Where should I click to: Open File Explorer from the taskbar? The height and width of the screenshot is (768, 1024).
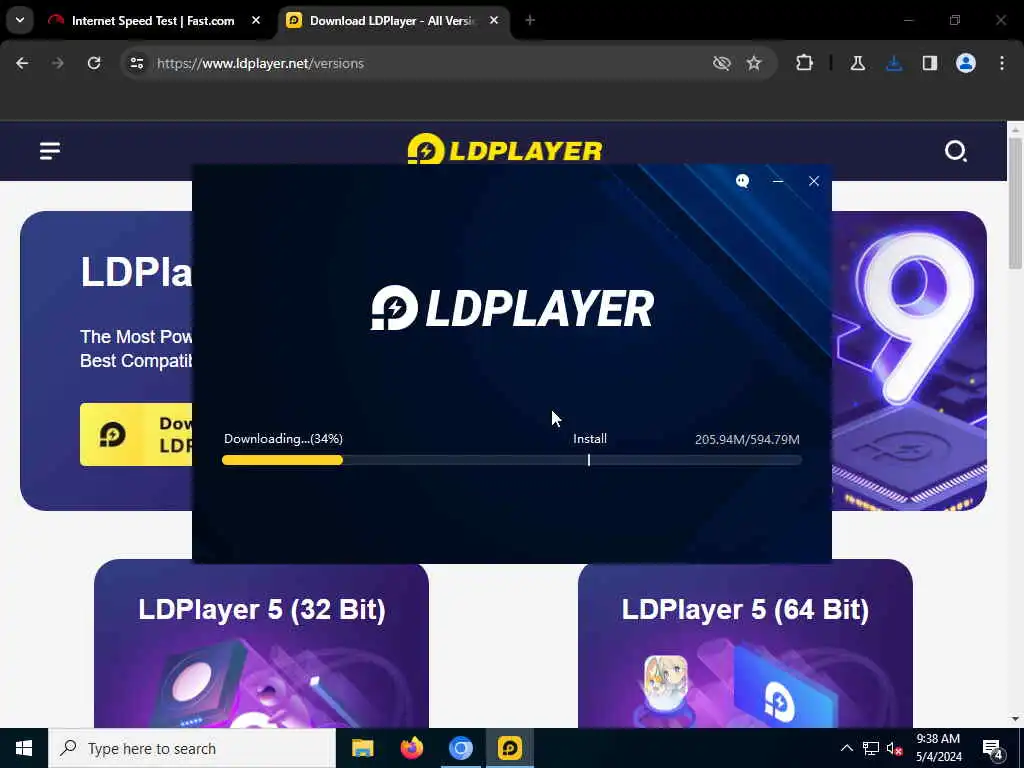point(362,748)
